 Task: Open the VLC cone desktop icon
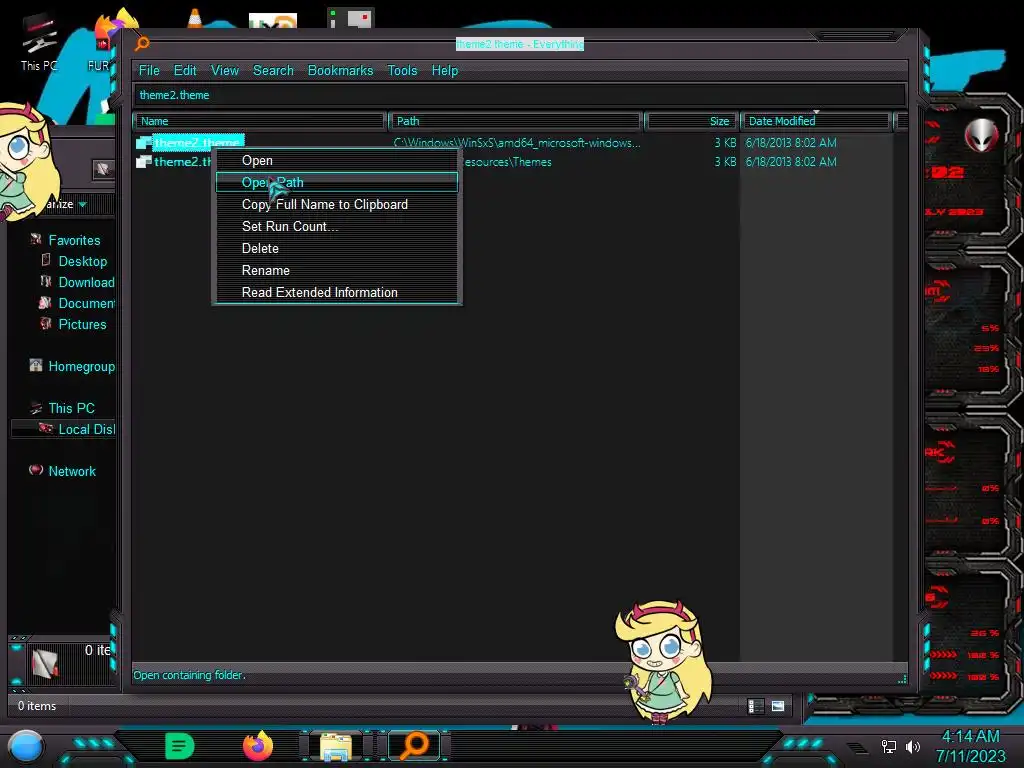[x=195, y=17]
